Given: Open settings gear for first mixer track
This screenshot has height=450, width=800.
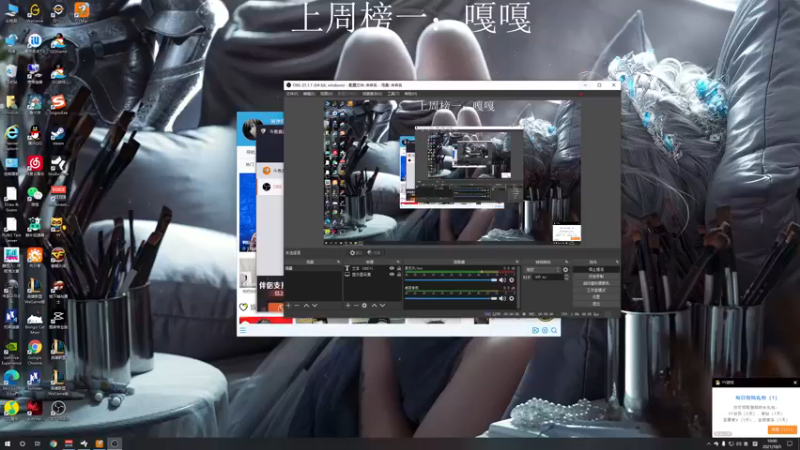Looking at the screenshot, I should tap(511, 280).
